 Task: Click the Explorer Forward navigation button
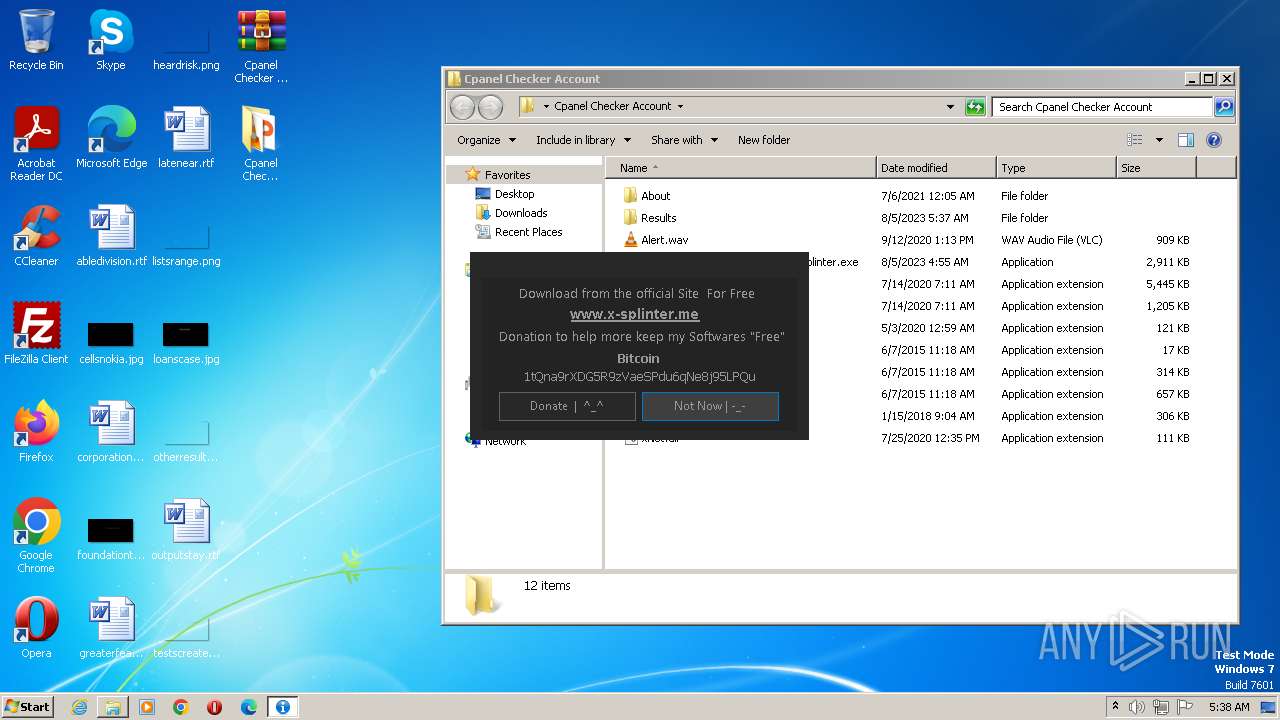click(490, 107)
